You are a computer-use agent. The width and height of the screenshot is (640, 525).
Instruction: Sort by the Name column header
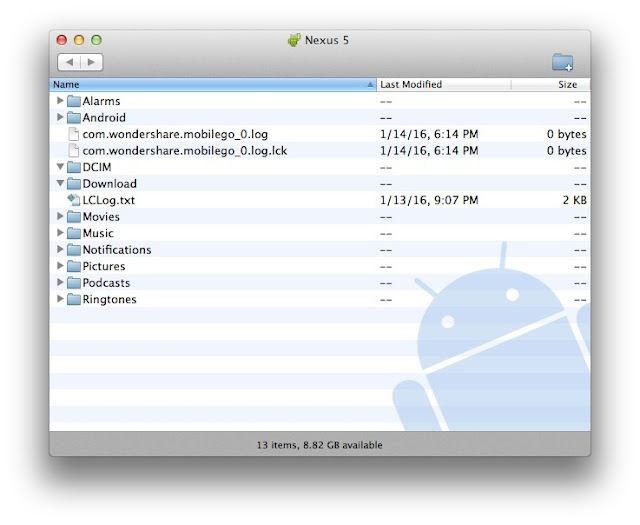pos(213,85)
